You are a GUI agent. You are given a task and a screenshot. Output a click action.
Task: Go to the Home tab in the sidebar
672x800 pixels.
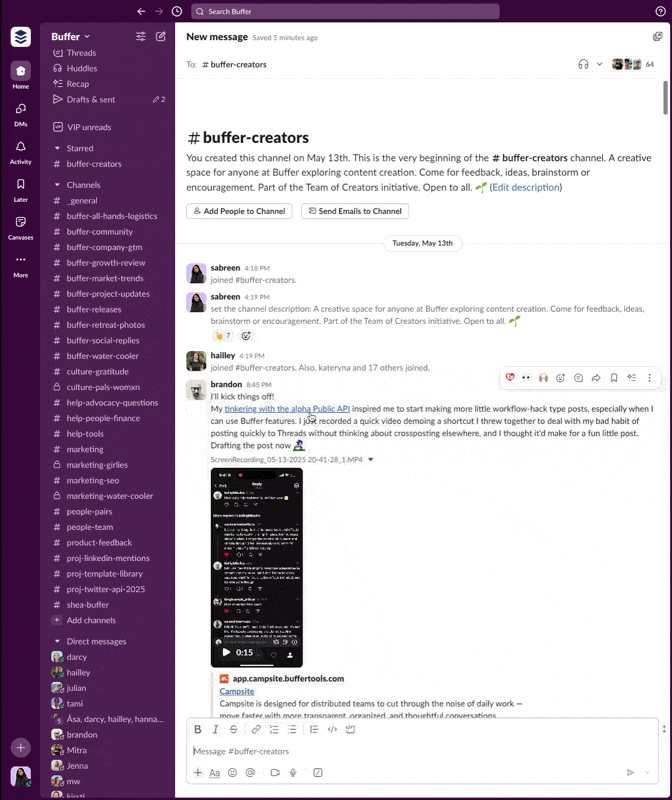[20, 76]
